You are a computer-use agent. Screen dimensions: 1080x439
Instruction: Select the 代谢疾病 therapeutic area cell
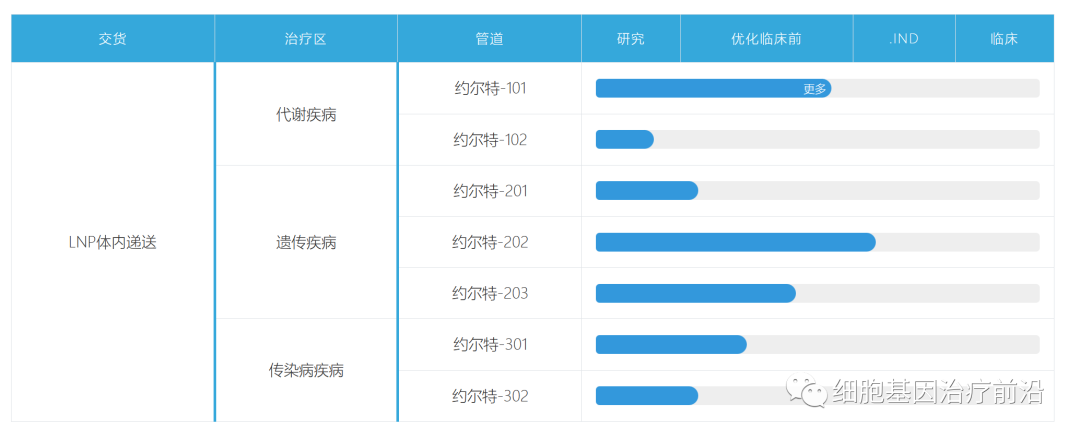point(306,114)
